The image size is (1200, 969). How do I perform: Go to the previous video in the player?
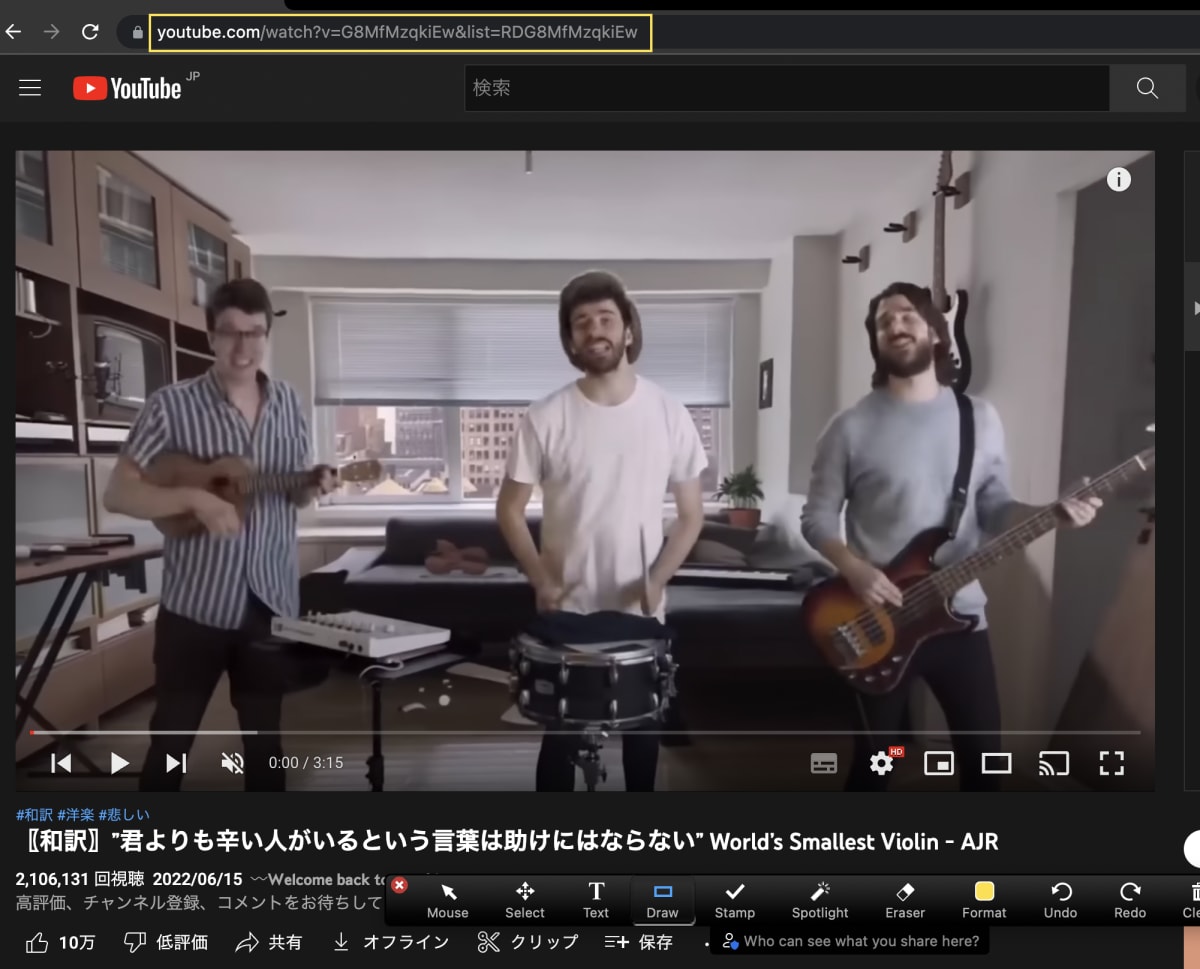(61, 763)
